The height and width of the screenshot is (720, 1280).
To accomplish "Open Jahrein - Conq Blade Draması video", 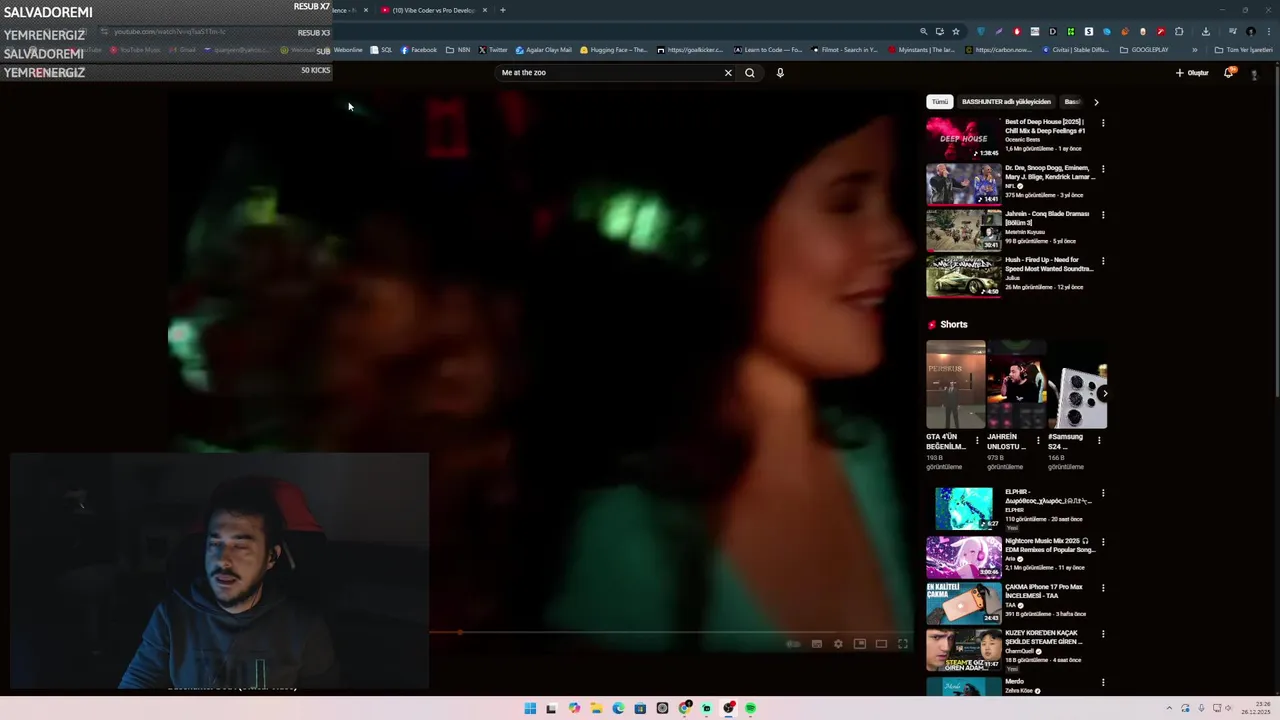I will [x=963, y=230].
